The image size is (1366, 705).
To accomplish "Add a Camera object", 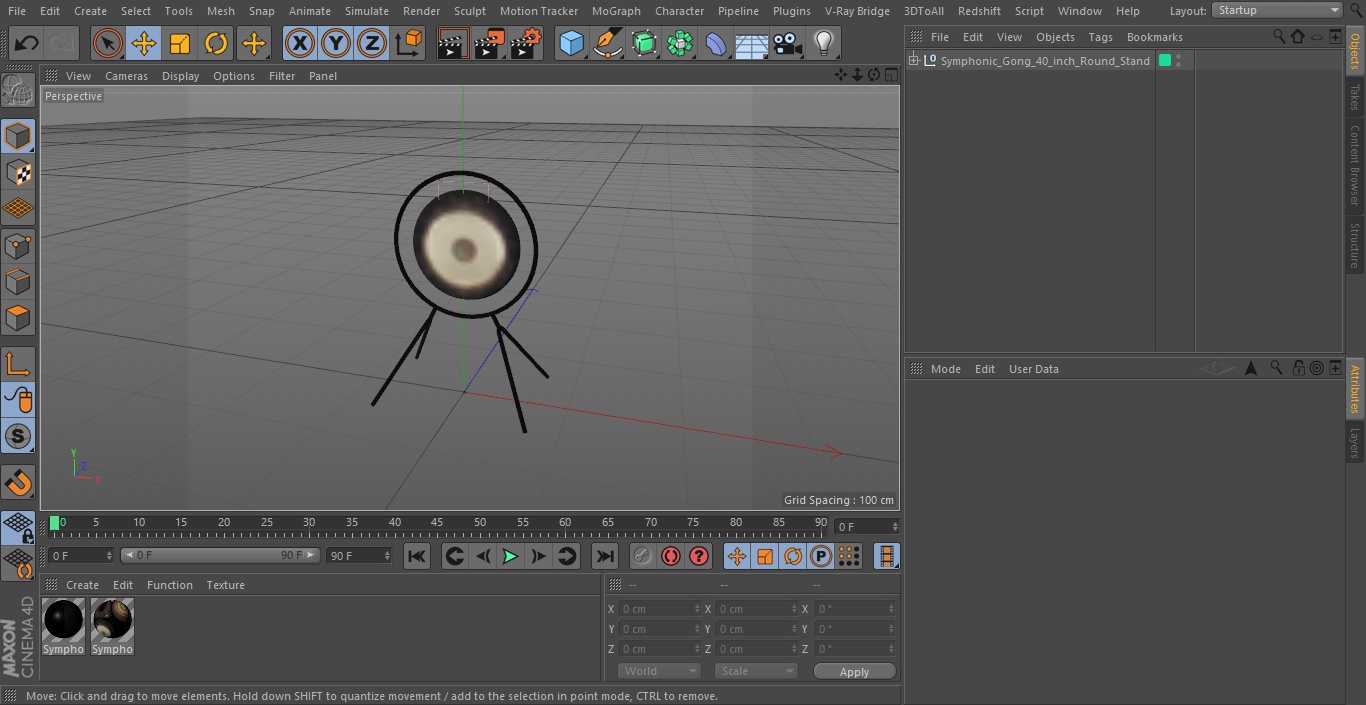I will coord(788,43).
